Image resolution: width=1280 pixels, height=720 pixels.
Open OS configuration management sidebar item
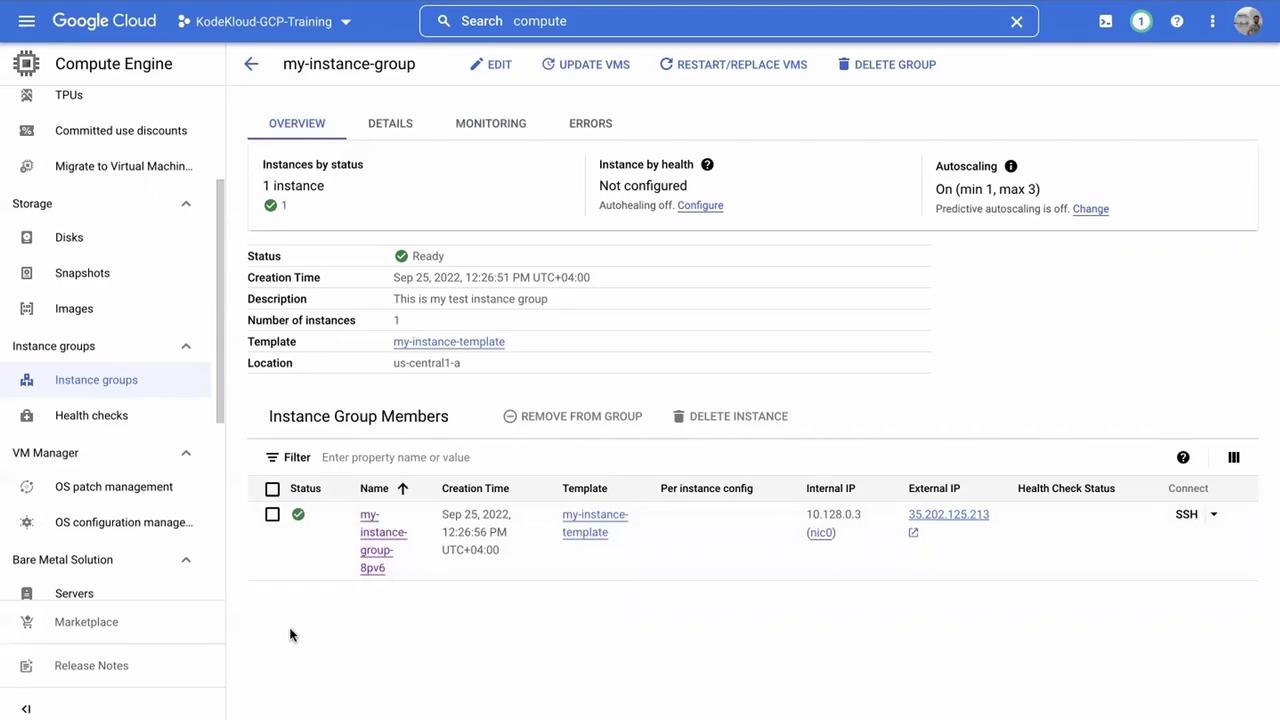106,522
